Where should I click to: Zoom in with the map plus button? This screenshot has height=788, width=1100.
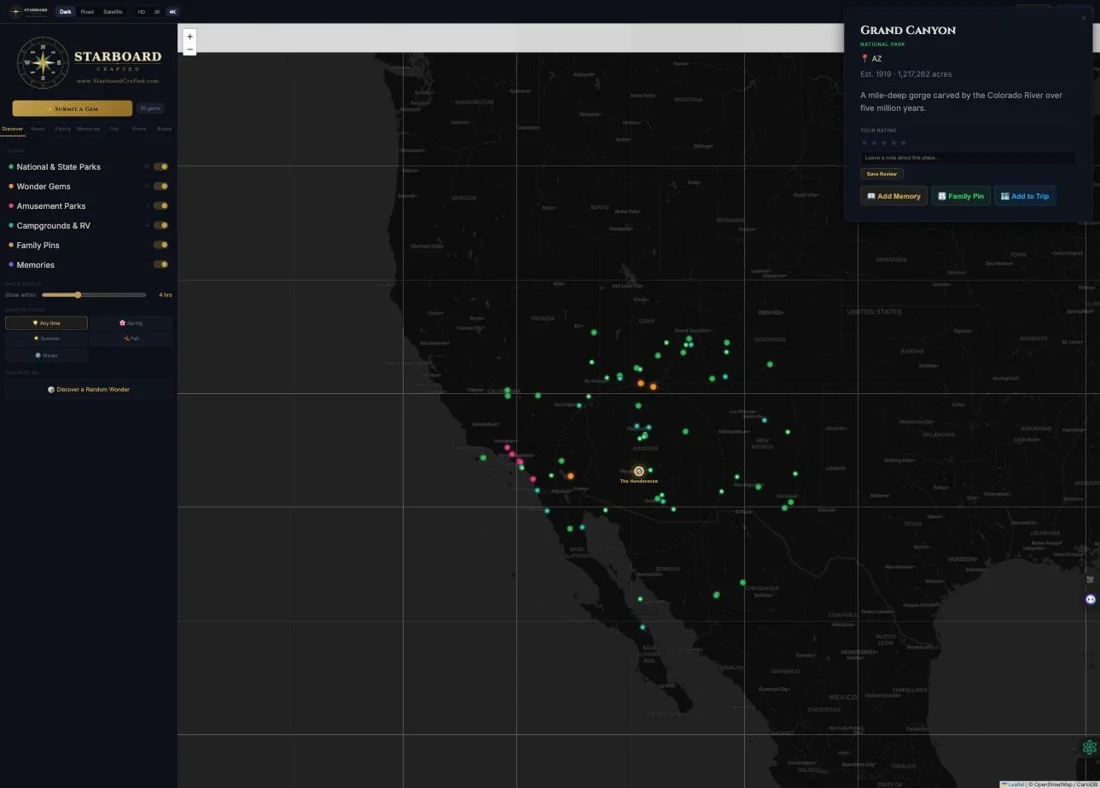click(189, 36)
